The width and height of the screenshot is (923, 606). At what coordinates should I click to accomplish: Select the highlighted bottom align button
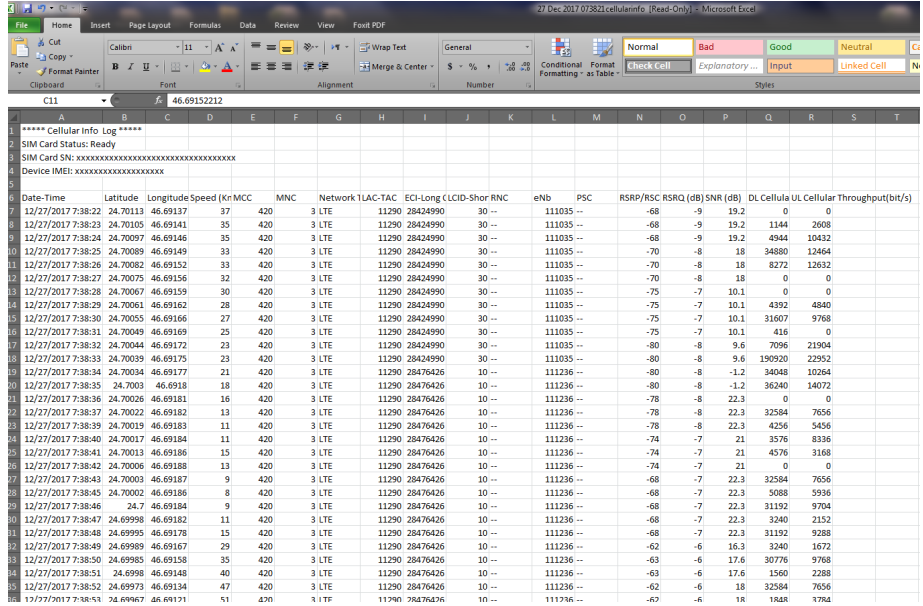tap(286, 48)
